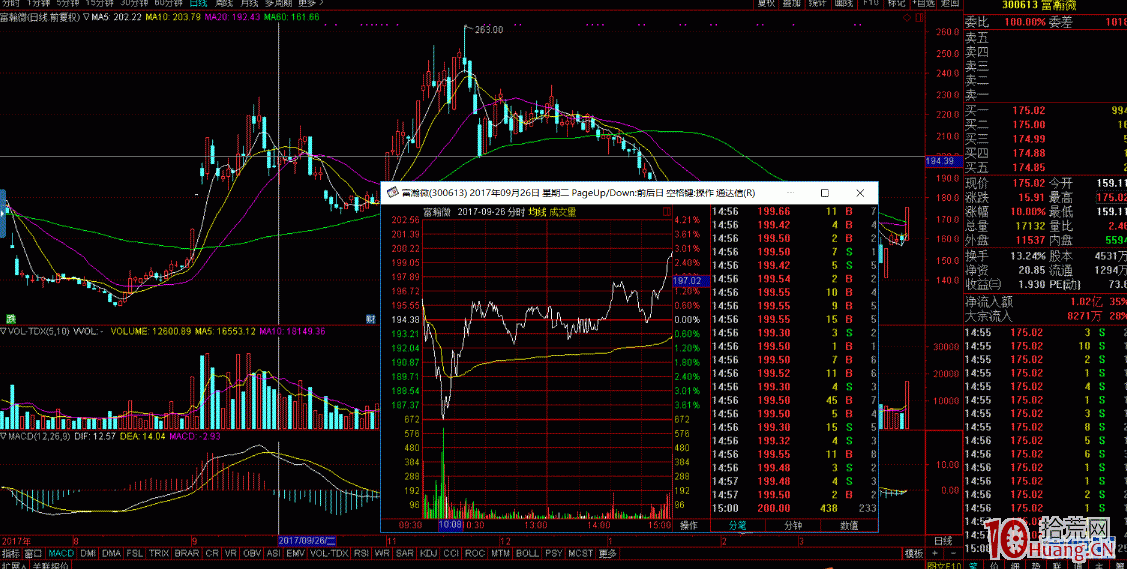This screenshot has width=1127, height=569.
Task: Click the 指标 tab in bottom bar
Action: tap(11, 553)
